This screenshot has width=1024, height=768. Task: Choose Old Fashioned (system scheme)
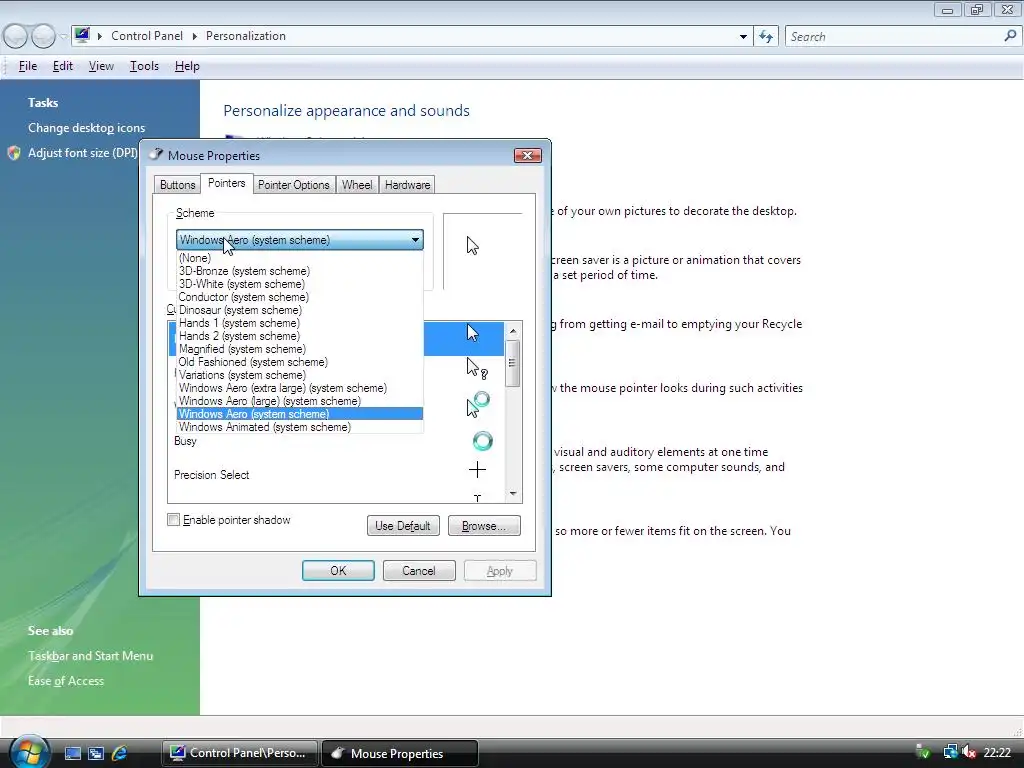pyautogui.click(x=300, y=362)
